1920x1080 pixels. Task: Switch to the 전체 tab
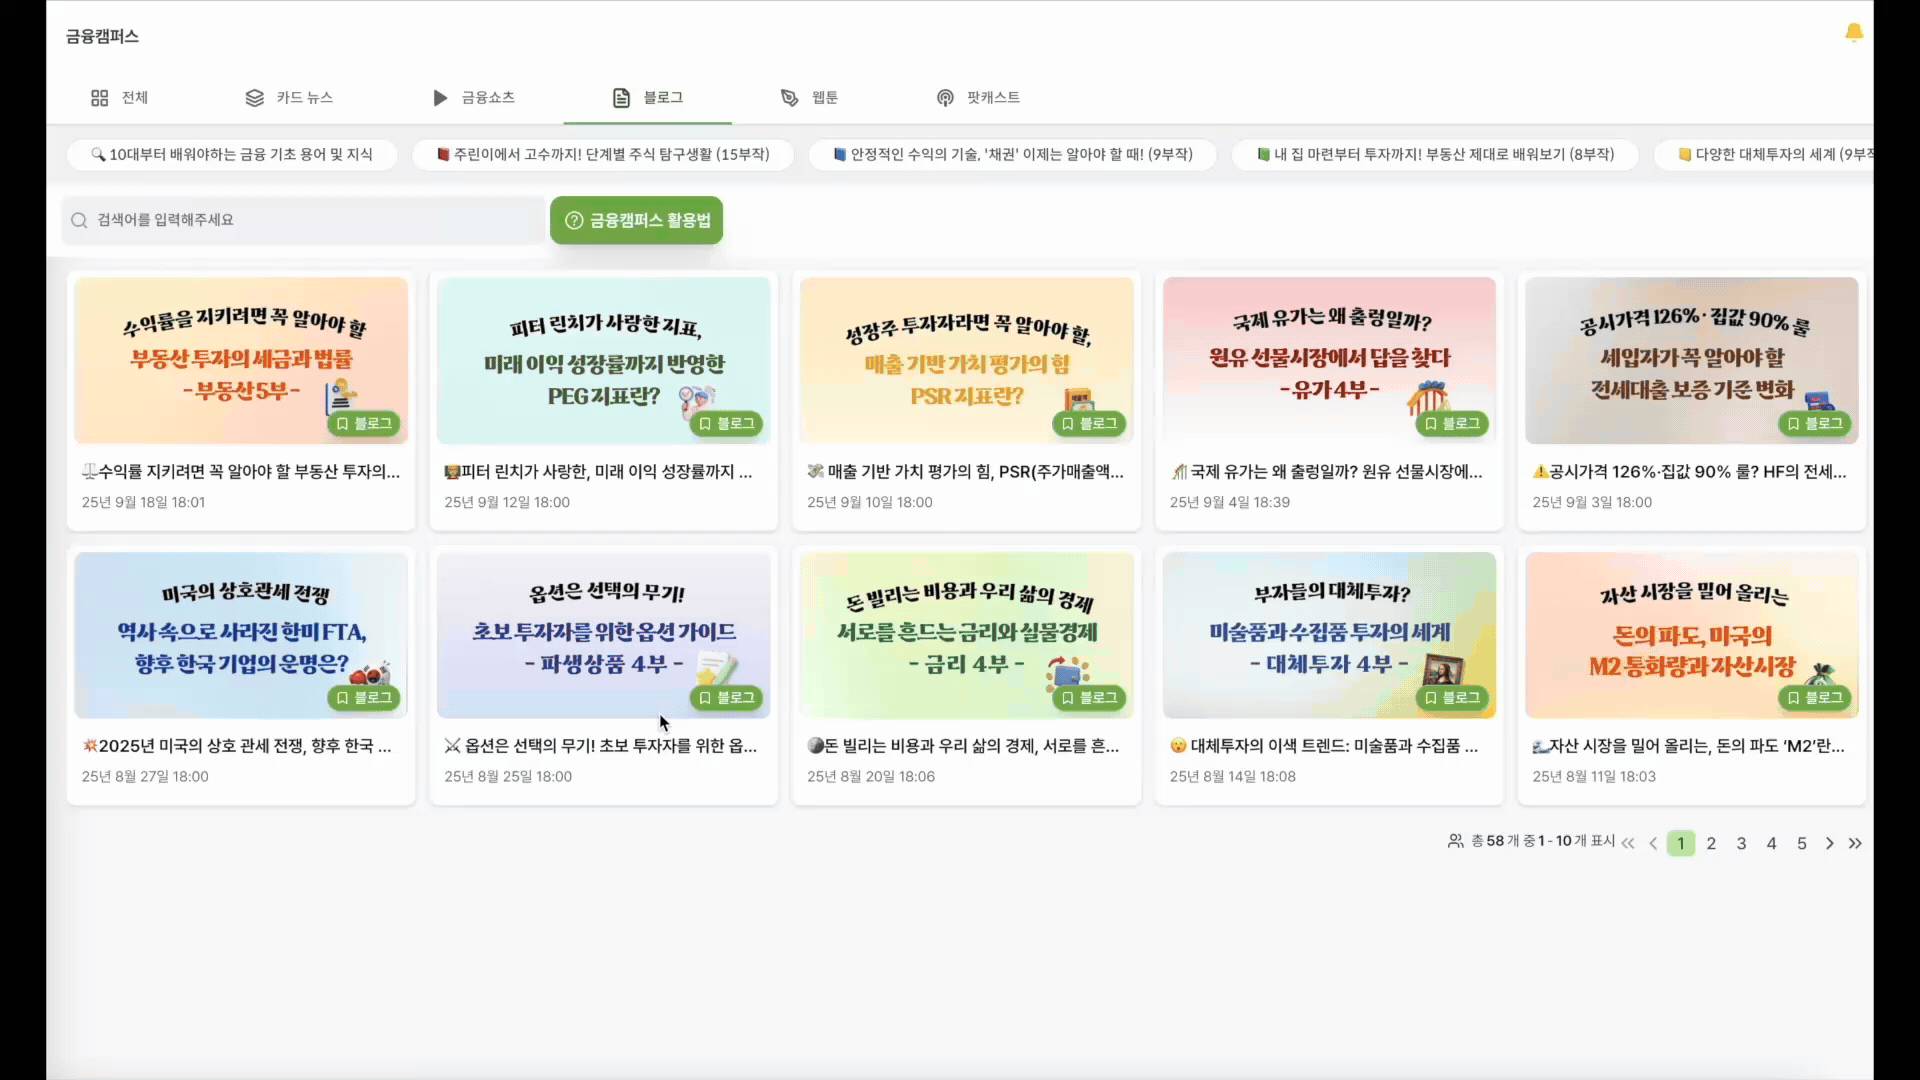(119, 97)
